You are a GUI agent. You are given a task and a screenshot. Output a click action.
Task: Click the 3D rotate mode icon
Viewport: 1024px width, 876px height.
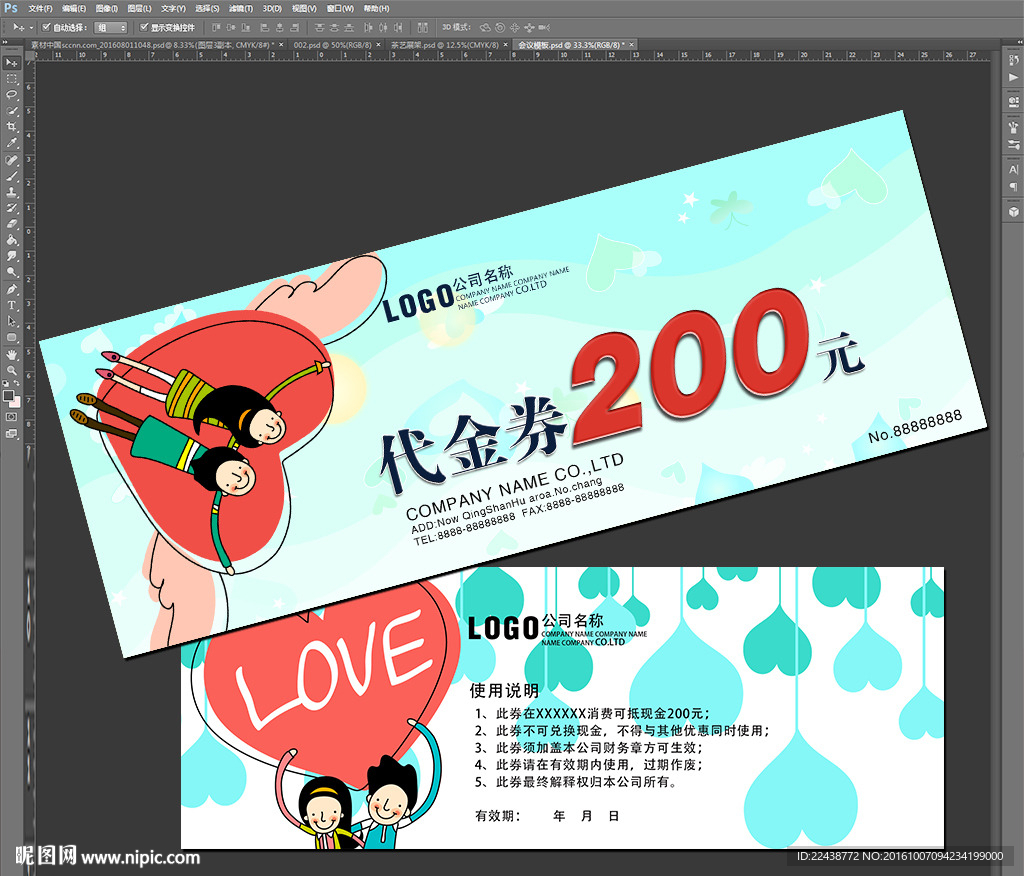485,27
